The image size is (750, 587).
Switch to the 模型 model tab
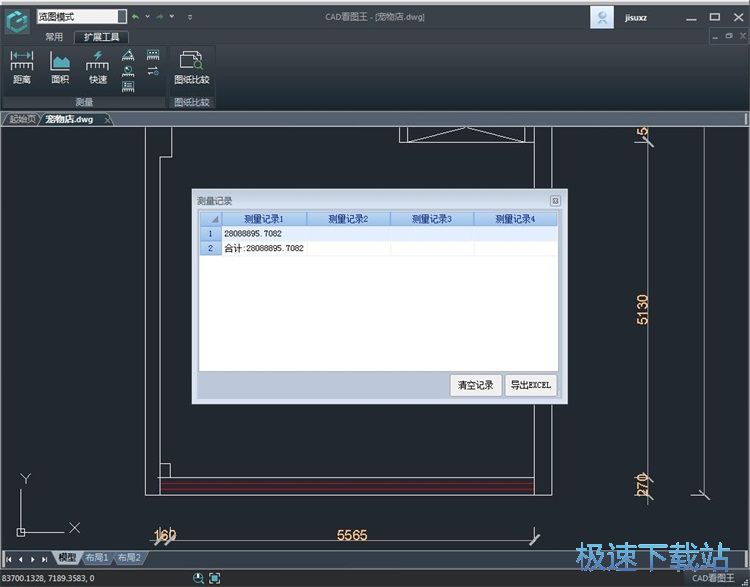[67, 558]
